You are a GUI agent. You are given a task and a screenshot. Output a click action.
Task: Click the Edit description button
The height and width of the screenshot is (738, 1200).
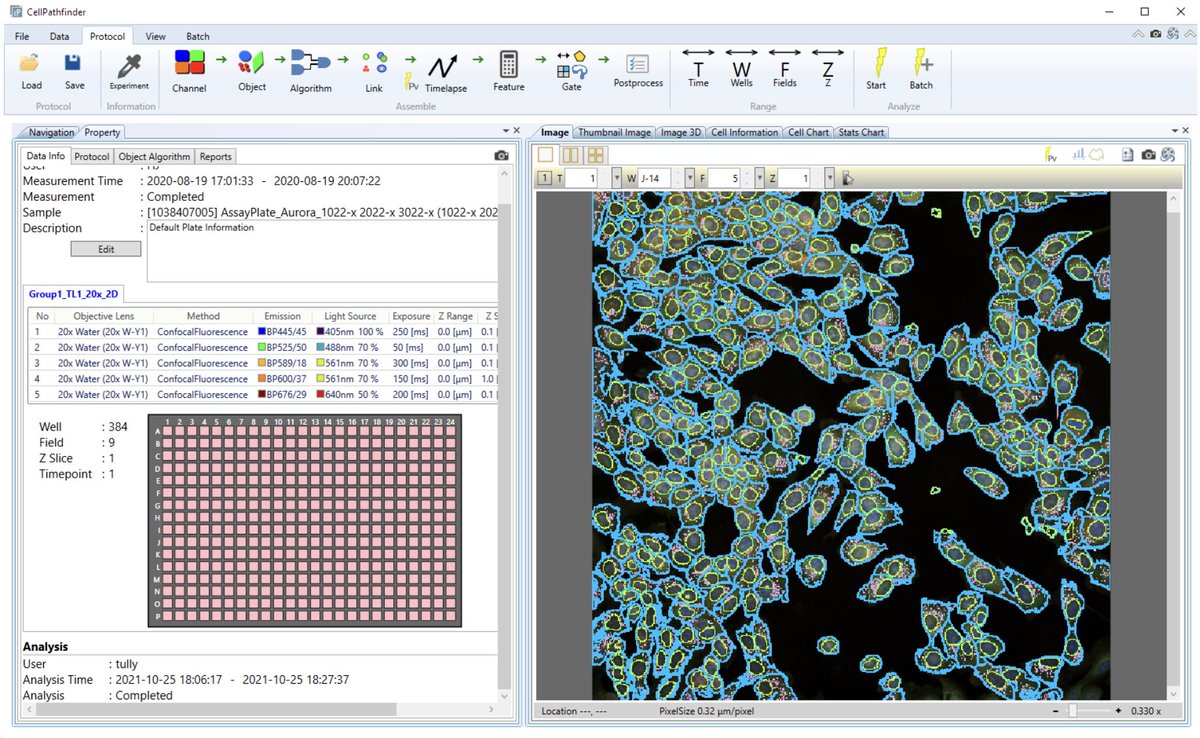pos(106,249)
